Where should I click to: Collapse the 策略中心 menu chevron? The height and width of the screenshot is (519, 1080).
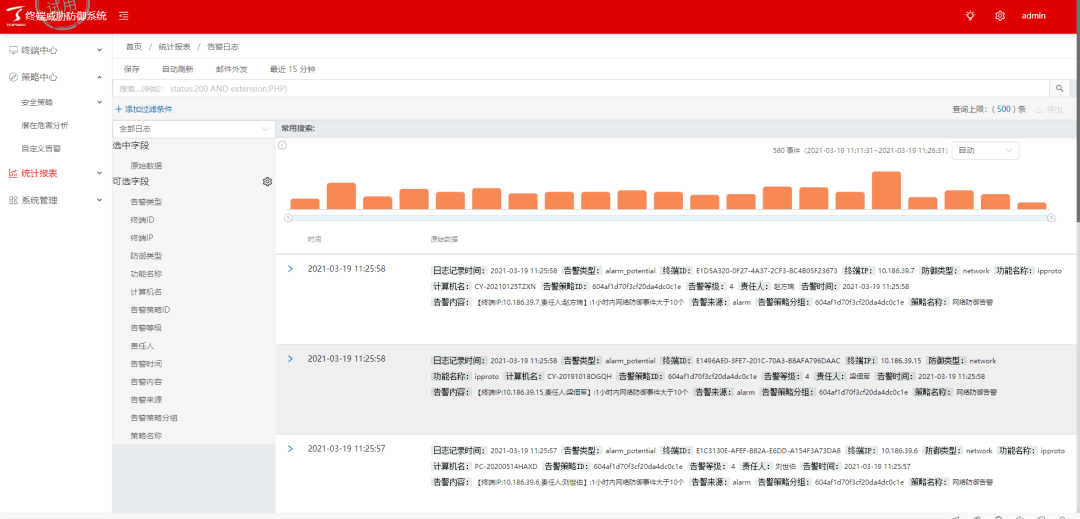100,77
